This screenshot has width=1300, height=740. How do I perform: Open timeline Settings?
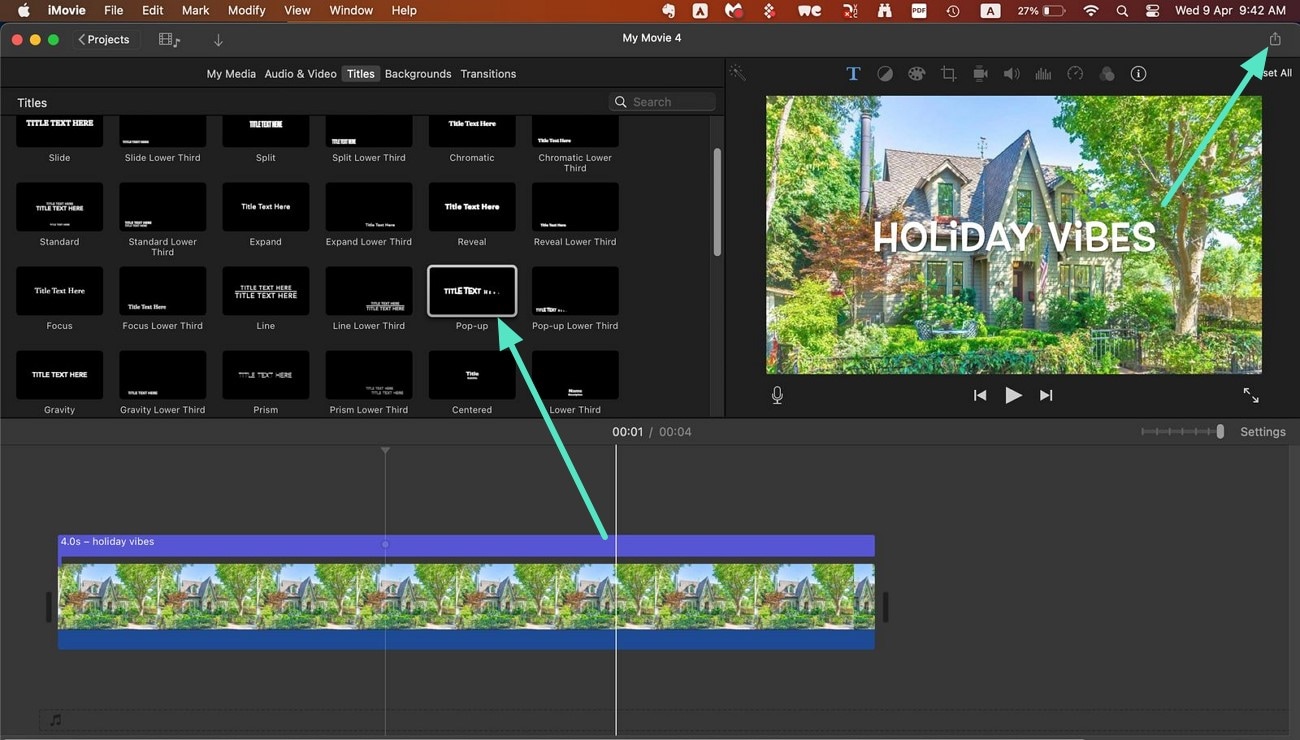point(1263,432)
